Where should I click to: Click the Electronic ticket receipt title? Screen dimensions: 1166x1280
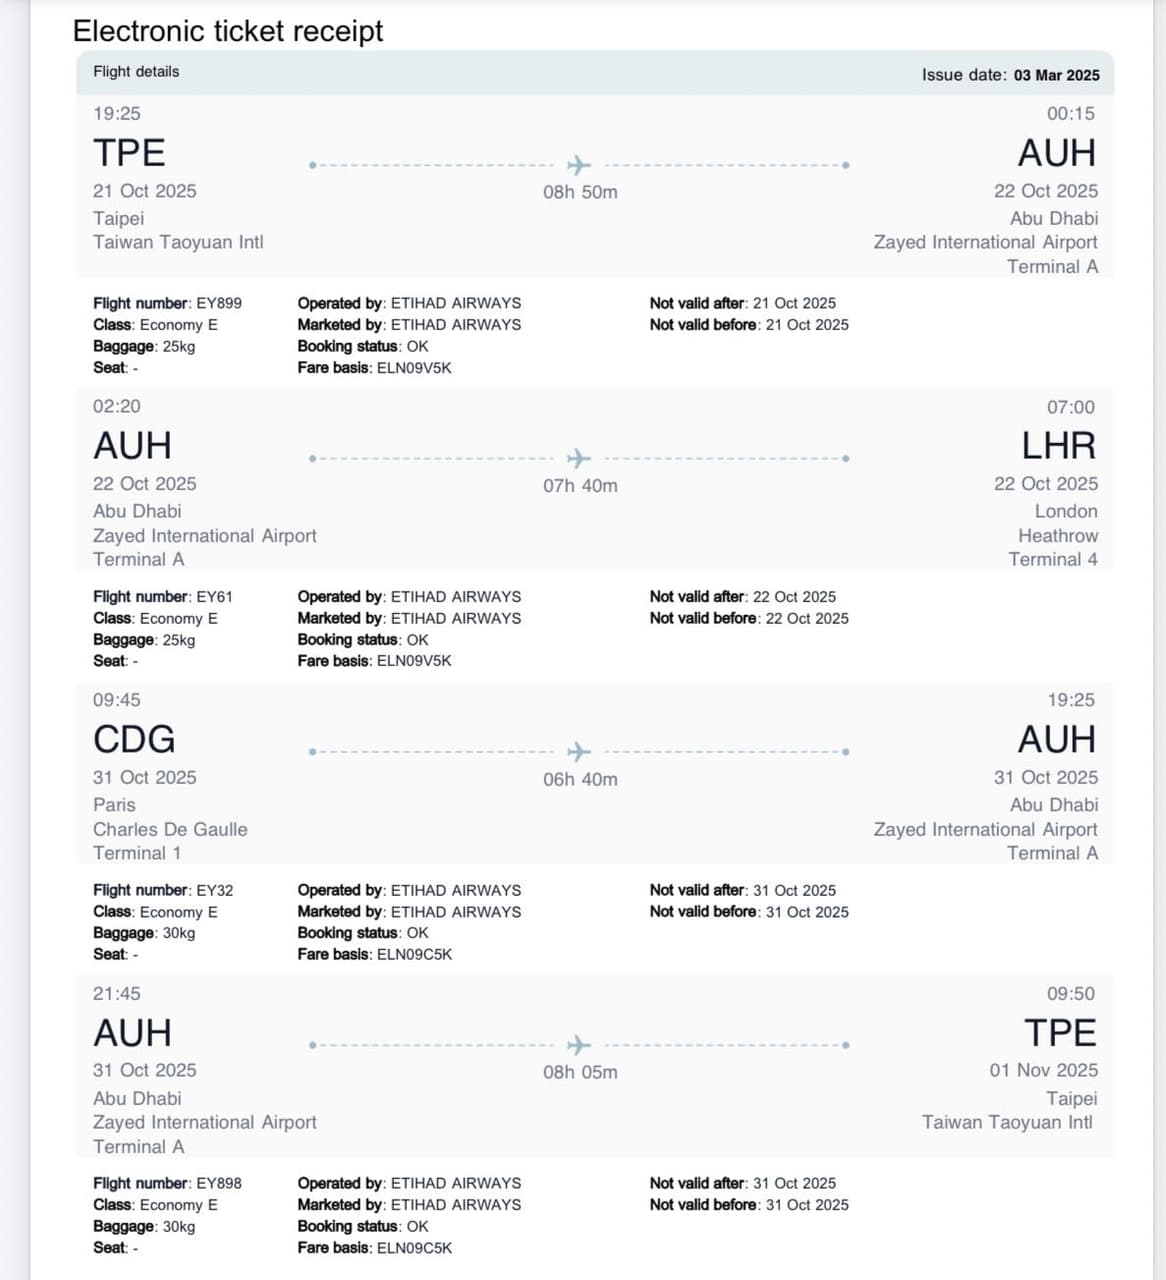(x=228, y=31)
